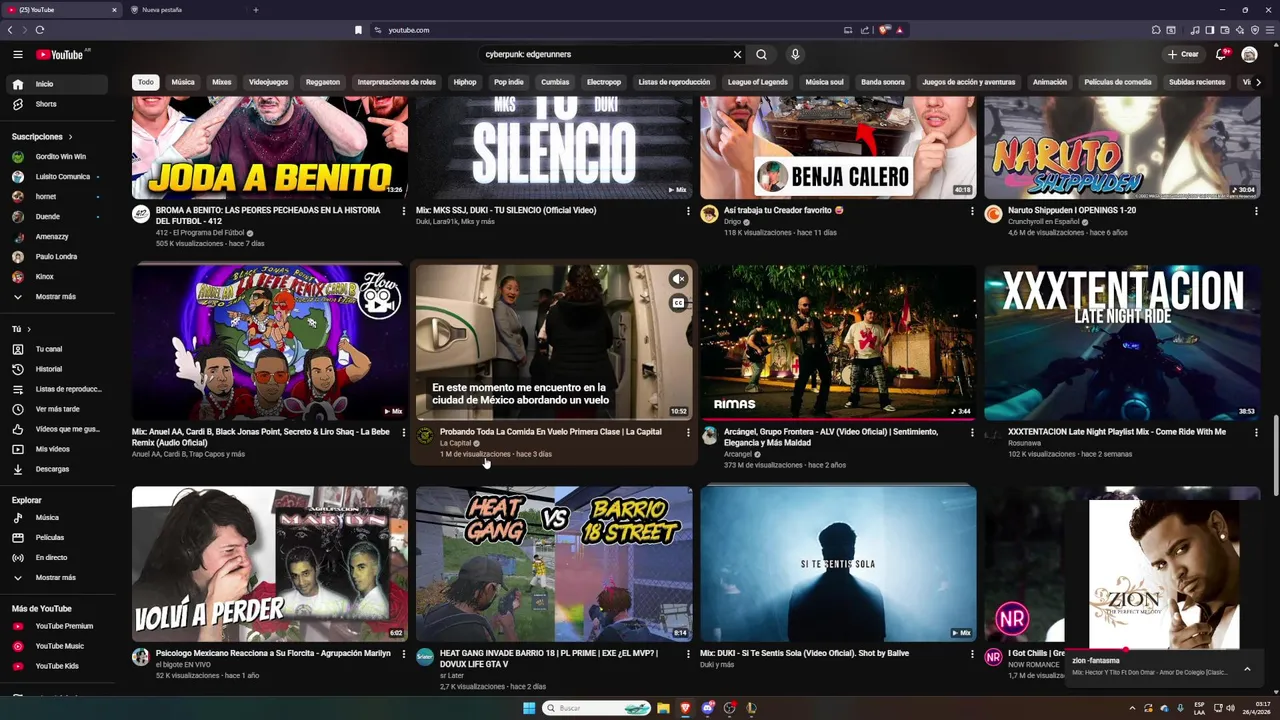This screenshot has height=720, width=1280.
Task: Open the YouTube hamburger guide menu
Action: (18, 54)
